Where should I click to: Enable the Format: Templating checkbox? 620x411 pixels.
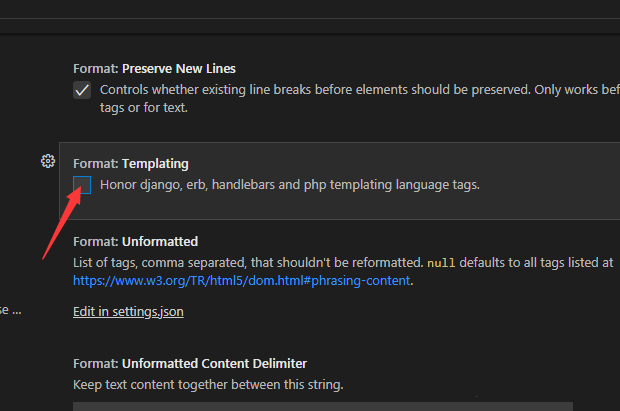tap(82, 185)
